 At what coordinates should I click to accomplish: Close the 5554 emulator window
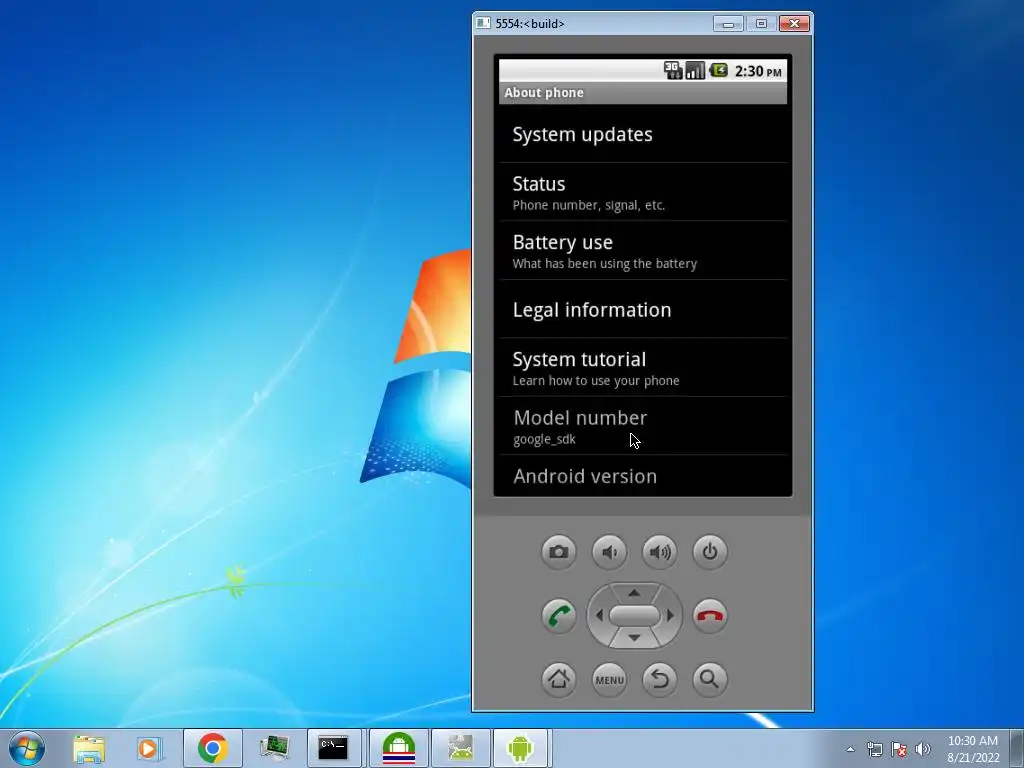click(794, 24)
